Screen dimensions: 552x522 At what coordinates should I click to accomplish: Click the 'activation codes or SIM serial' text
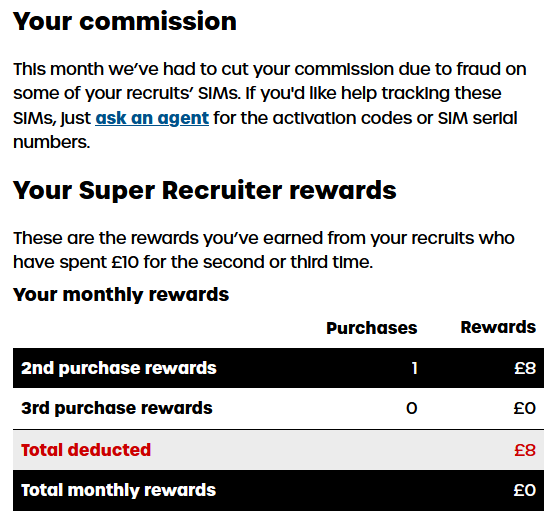click(x=395, y=118)
